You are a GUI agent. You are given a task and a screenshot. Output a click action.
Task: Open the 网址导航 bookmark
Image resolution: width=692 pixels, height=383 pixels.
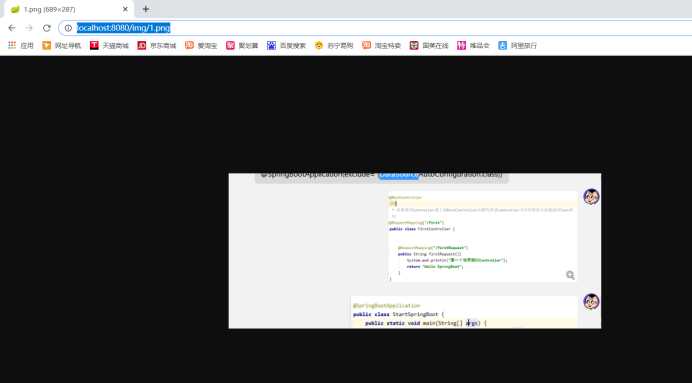62,45
